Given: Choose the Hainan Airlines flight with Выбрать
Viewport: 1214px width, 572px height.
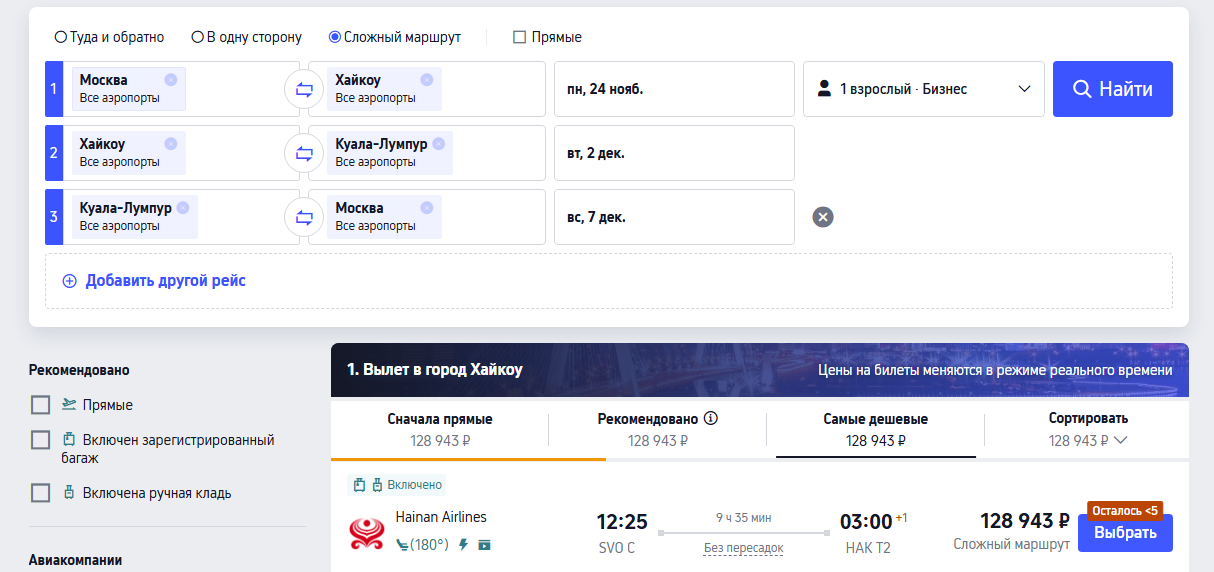Looking at the screenshot, I should click(1125, 532).
